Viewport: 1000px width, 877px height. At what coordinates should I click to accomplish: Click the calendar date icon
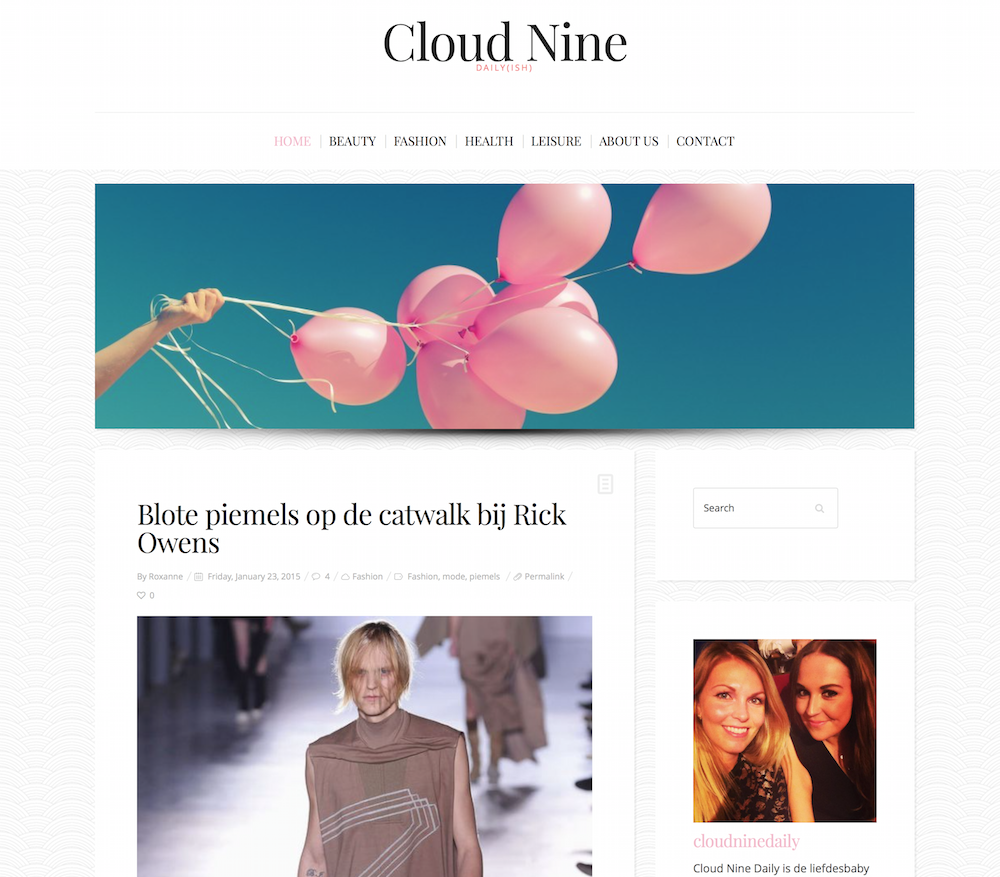point(198,577)
